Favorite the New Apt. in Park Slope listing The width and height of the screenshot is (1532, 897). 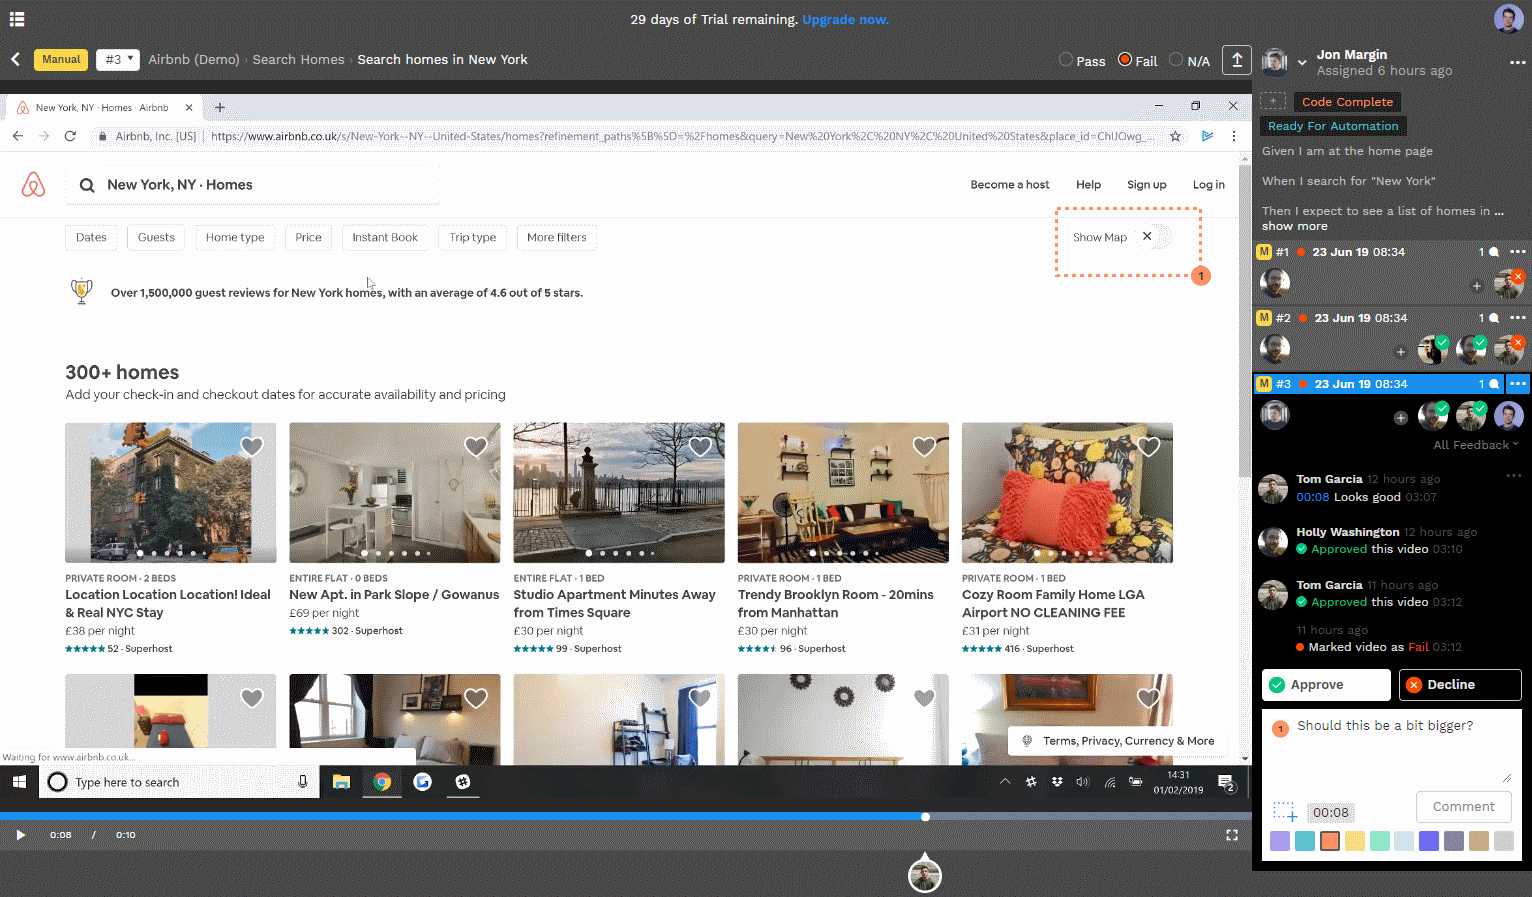(476, 446)
